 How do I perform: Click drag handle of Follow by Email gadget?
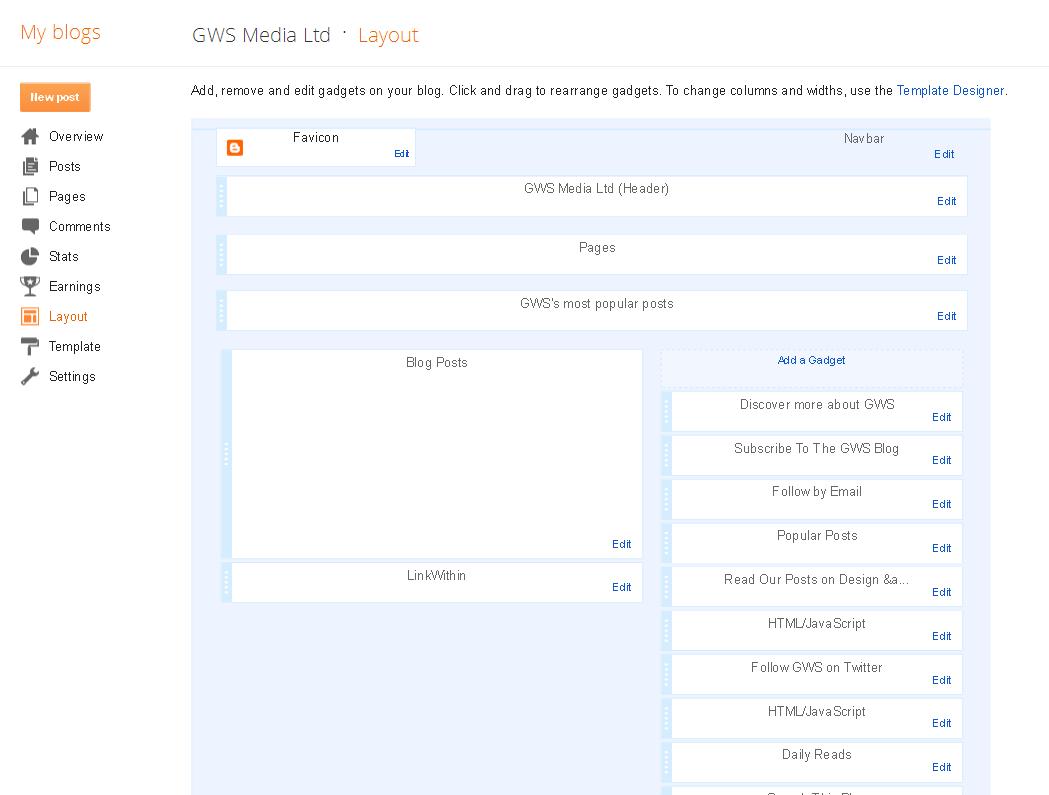click(x=666, y=499)
